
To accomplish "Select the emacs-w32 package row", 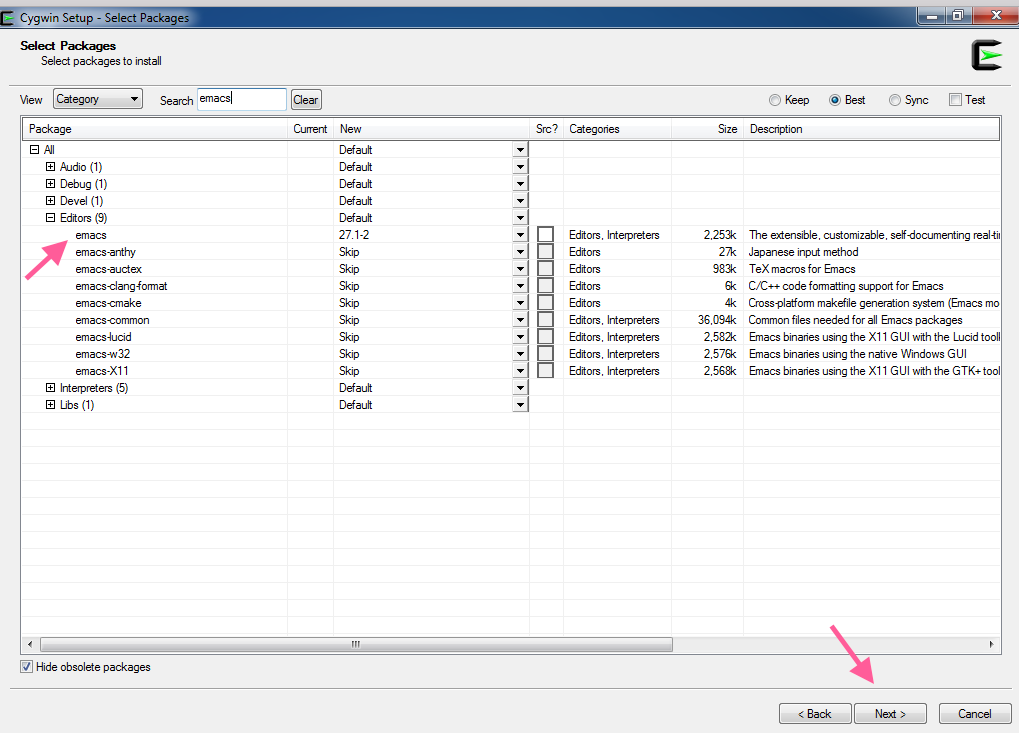I will [x=511, y=354].
